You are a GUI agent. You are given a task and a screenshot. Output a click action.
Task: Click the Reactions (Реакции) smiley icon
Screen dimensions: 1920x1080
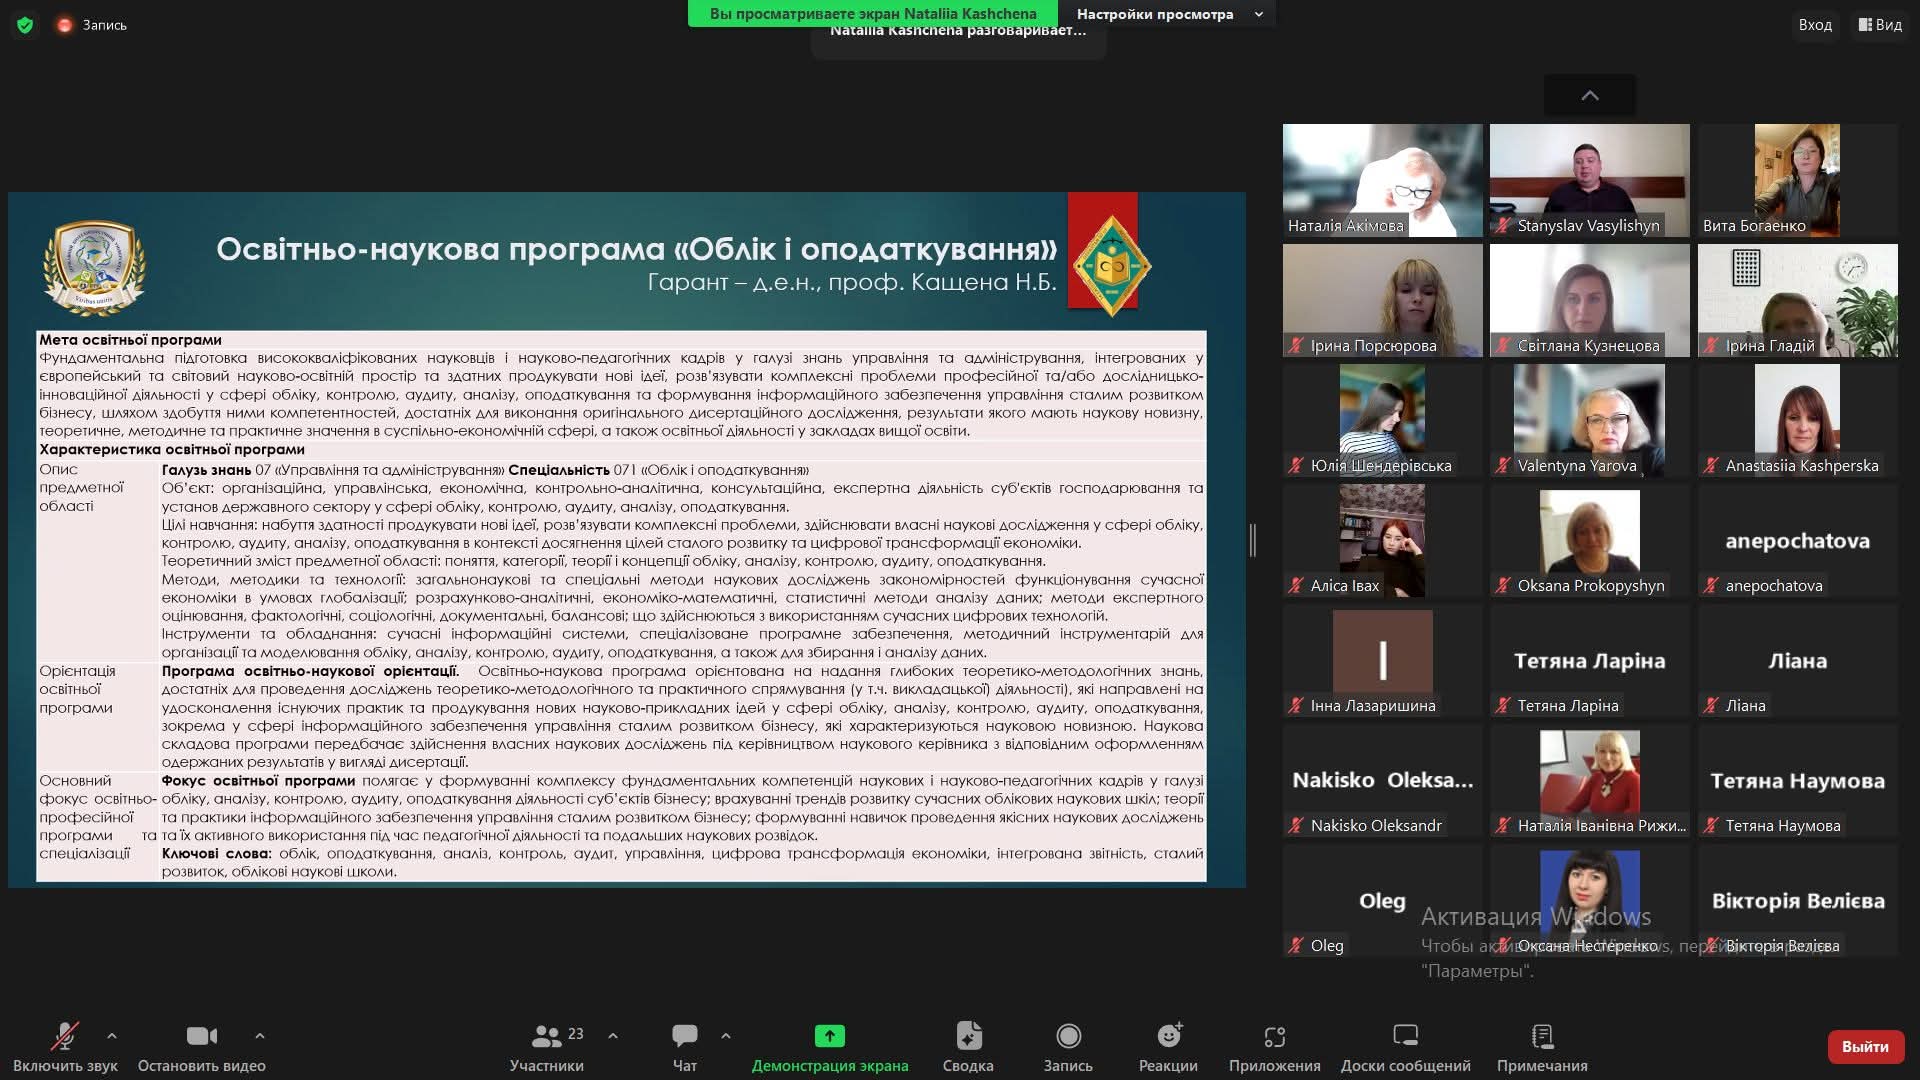(x=1168, y=1036)
